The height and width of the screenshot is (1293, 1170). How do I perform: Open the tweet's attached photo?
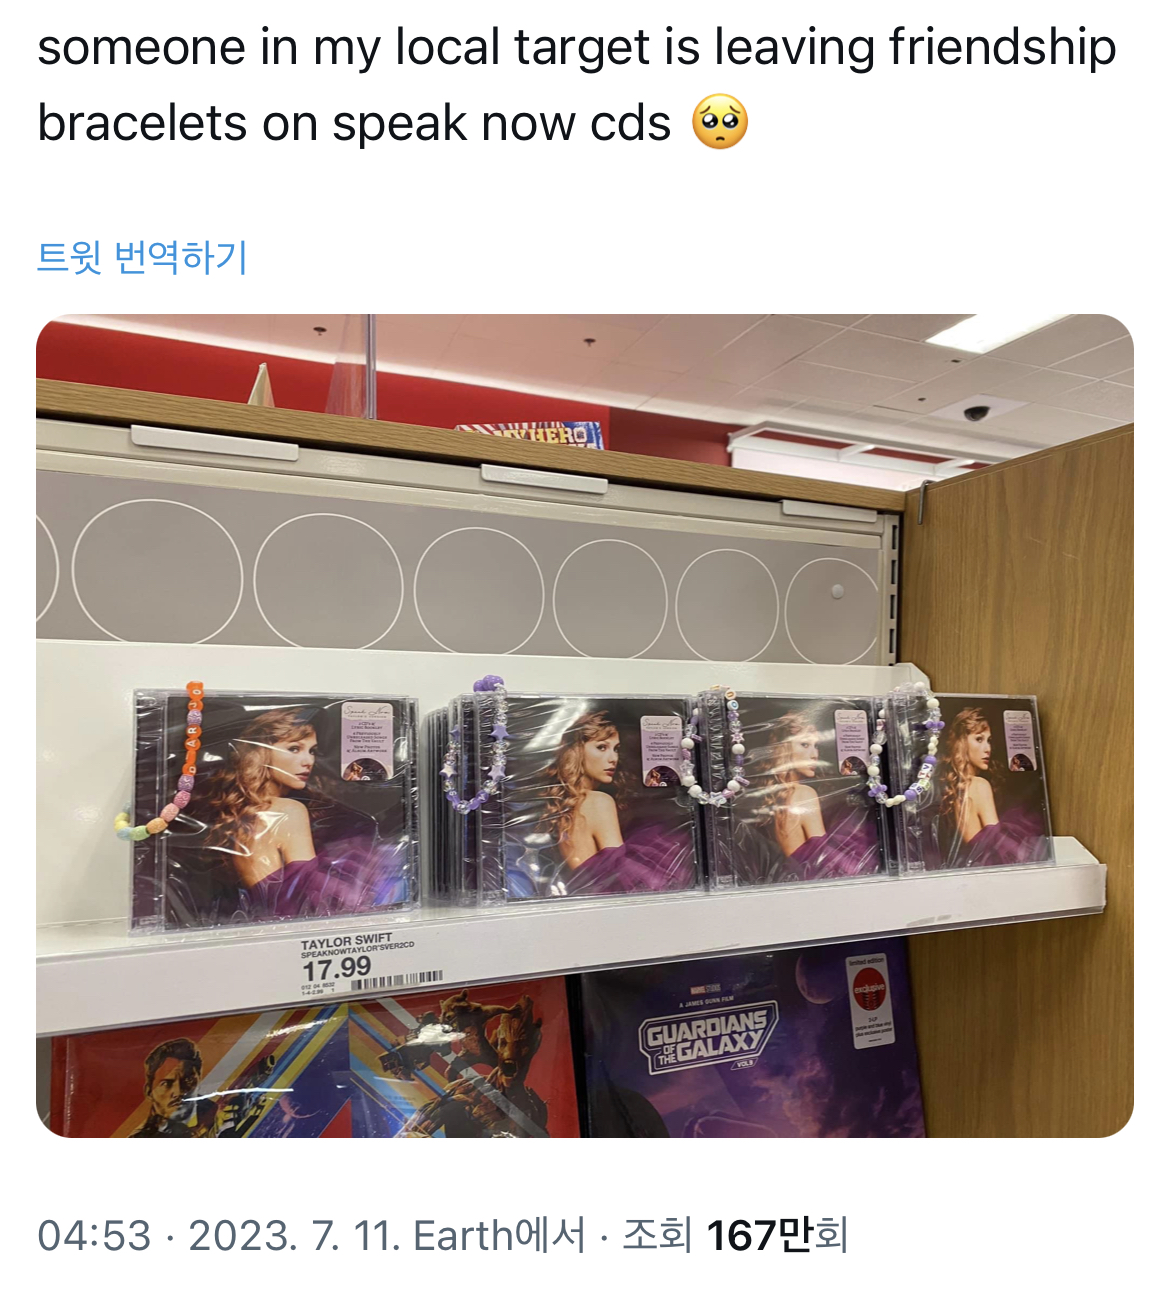tap(585, 726)
